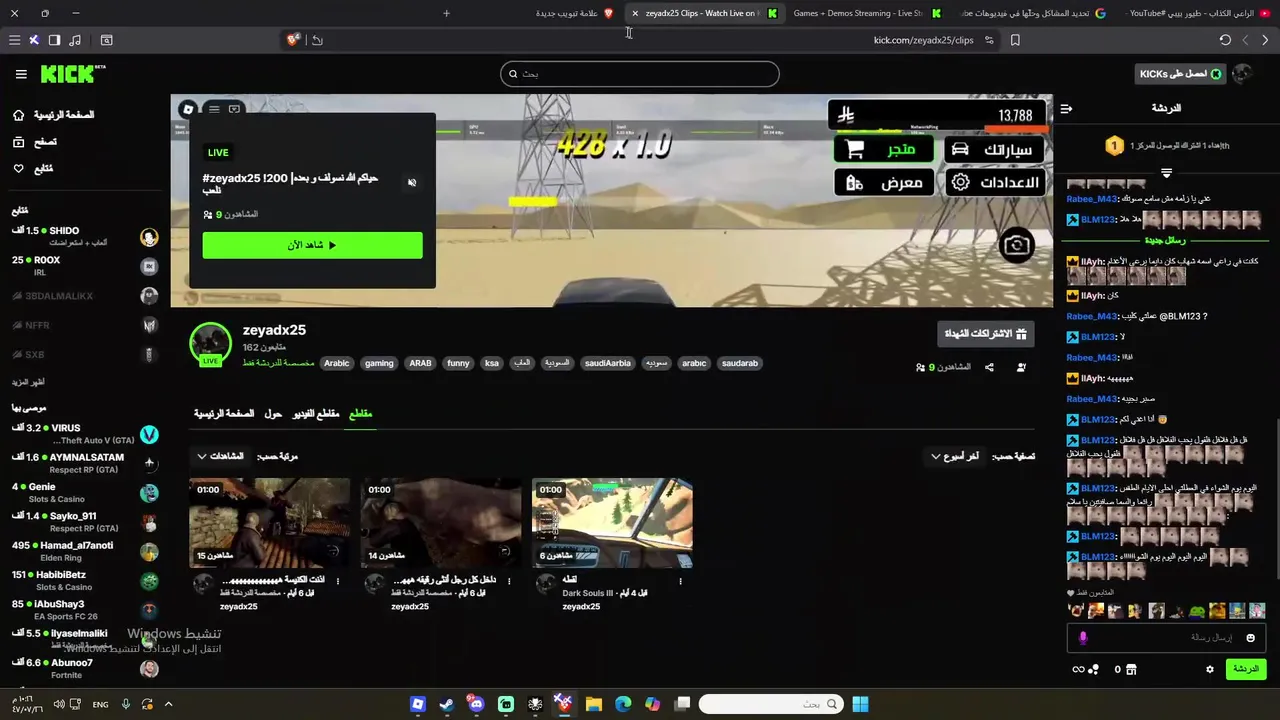Reload the page
1280x720 pixels.
1225,40
